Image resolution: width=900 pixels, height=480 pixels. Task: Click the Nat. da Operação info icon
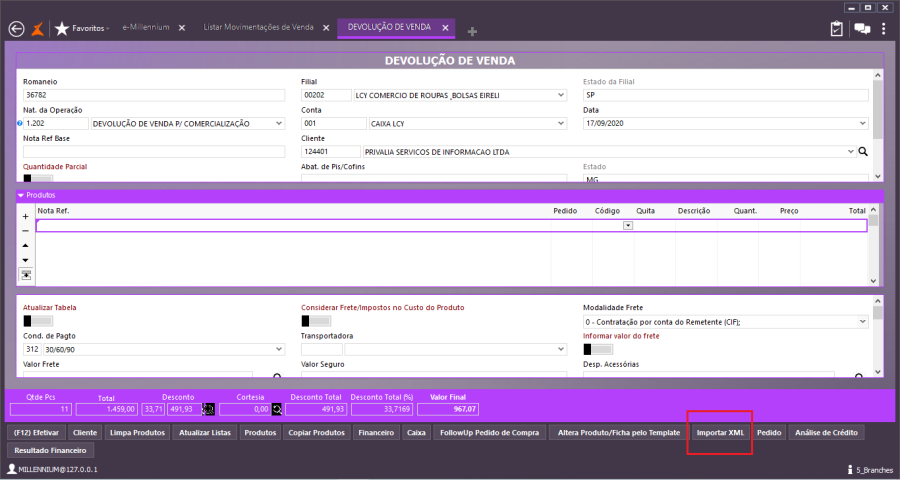click(x=20, y=123)
